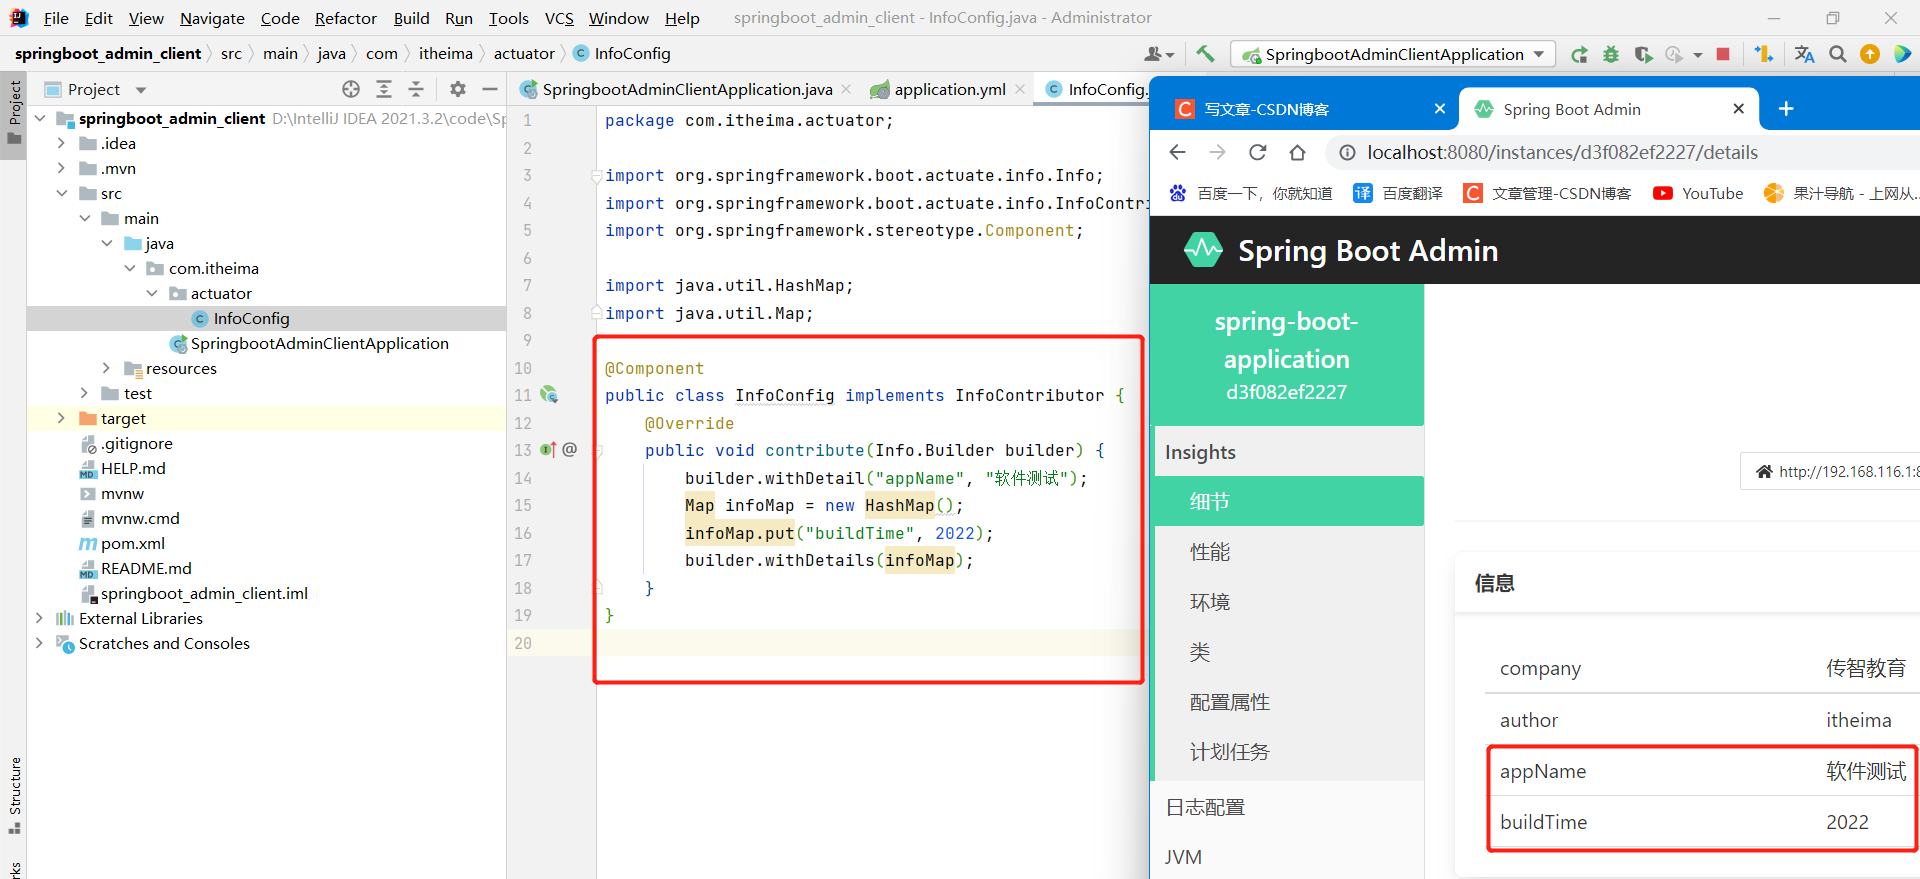Expand the target folder
Image resolution: width=1920 pixels, height=879 pixels.
coord(61,418)
